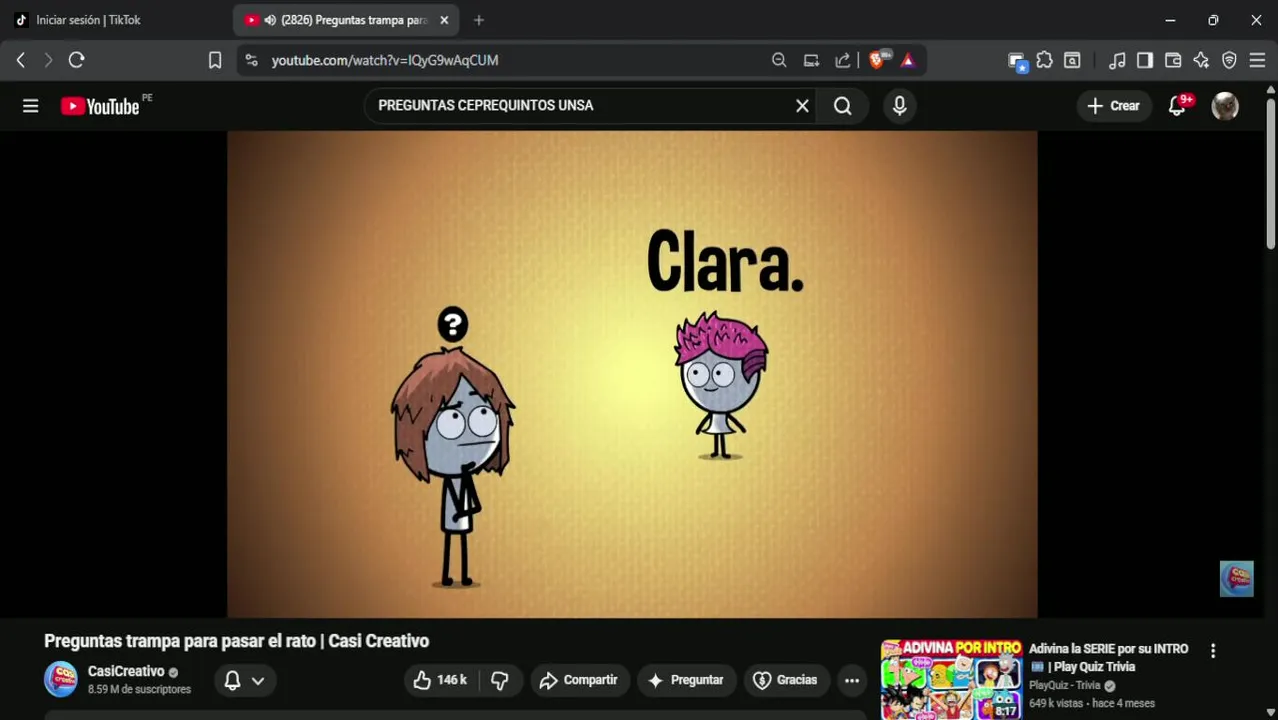1278x720 pixels.
Task: Close the YouTube tab
Action: (444, 20)
